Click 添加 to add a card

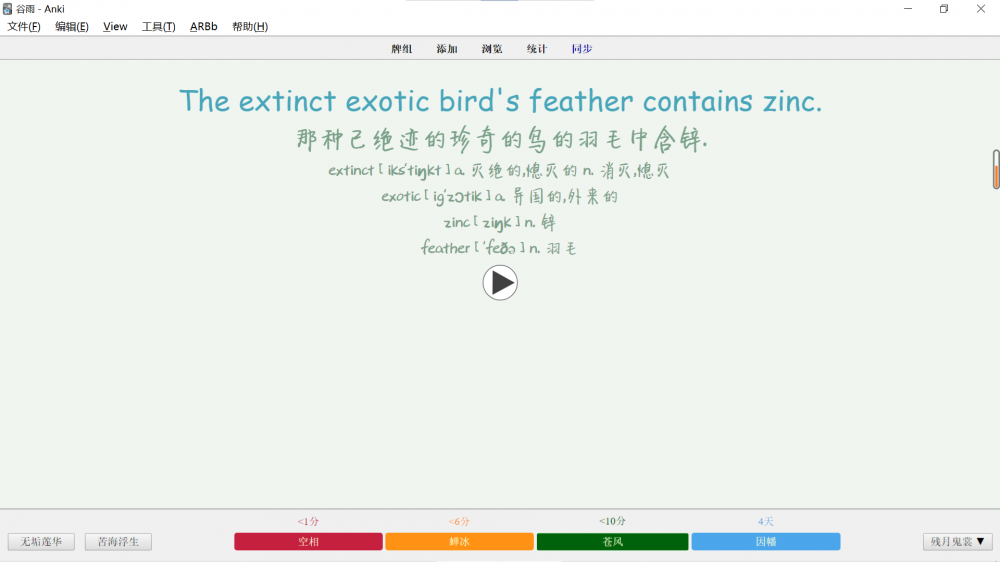[447, 48]
